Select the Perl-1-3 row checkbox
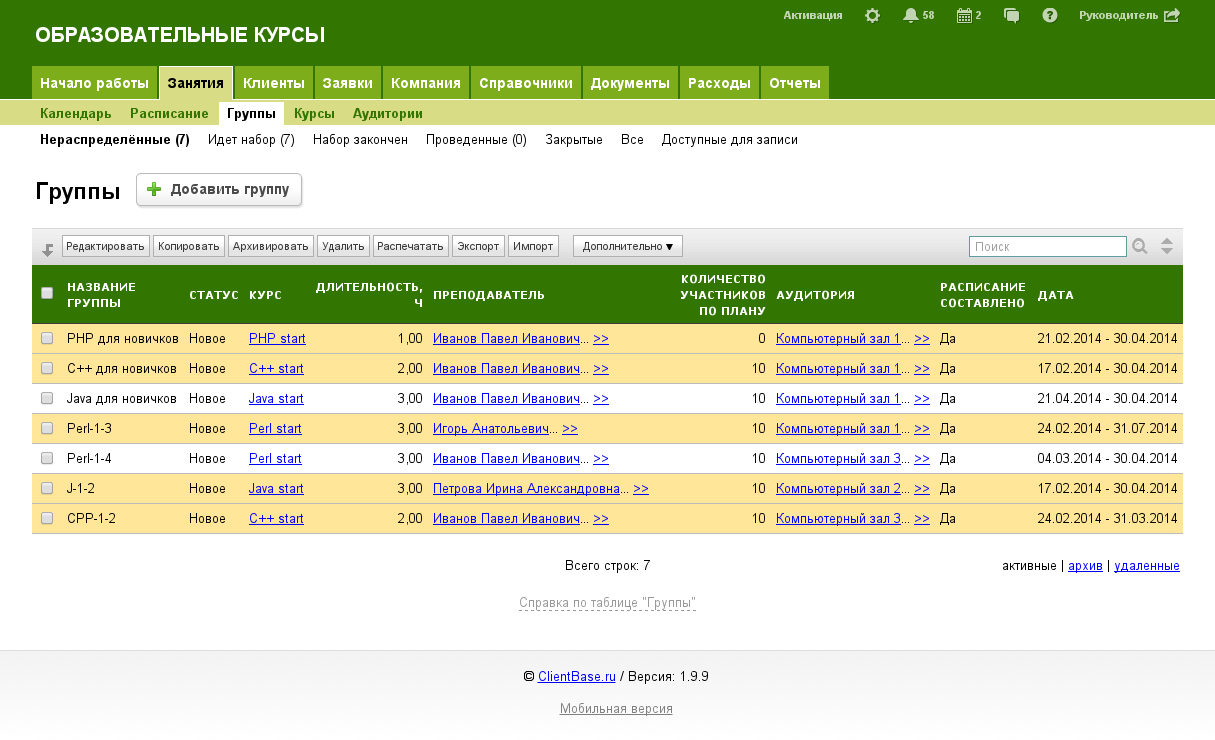The height and width of the screenshot is (740, 1215). 47,429
